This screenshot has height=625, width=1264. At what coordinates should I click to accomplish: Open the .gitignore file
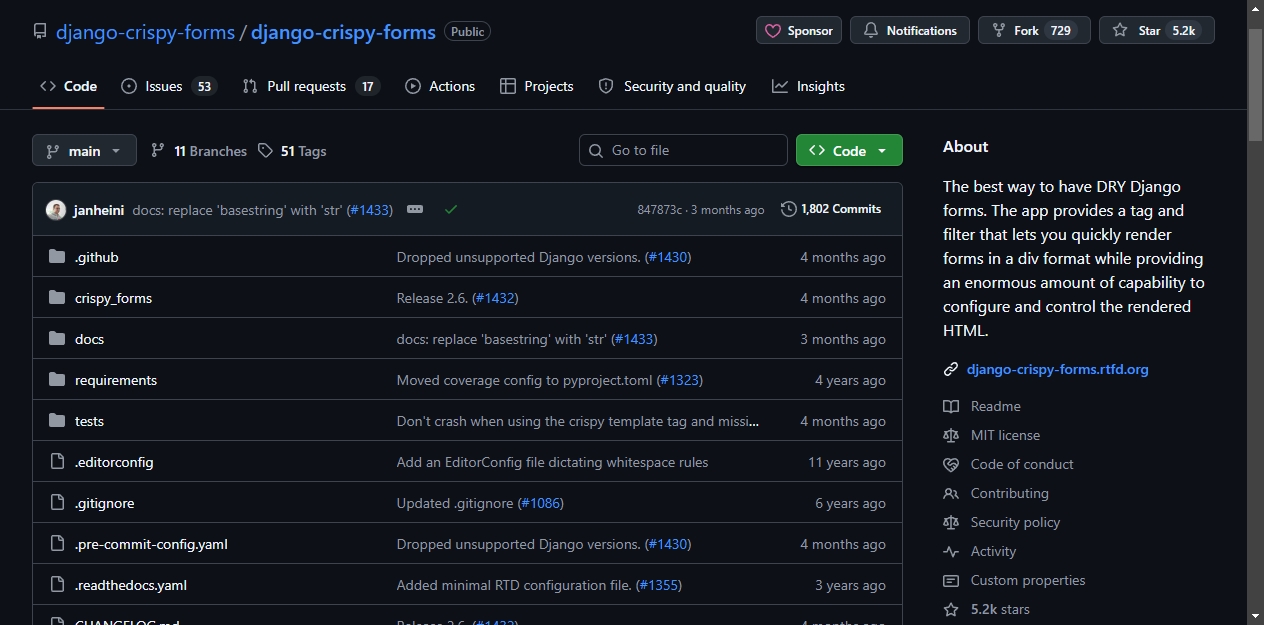point(104,503)
